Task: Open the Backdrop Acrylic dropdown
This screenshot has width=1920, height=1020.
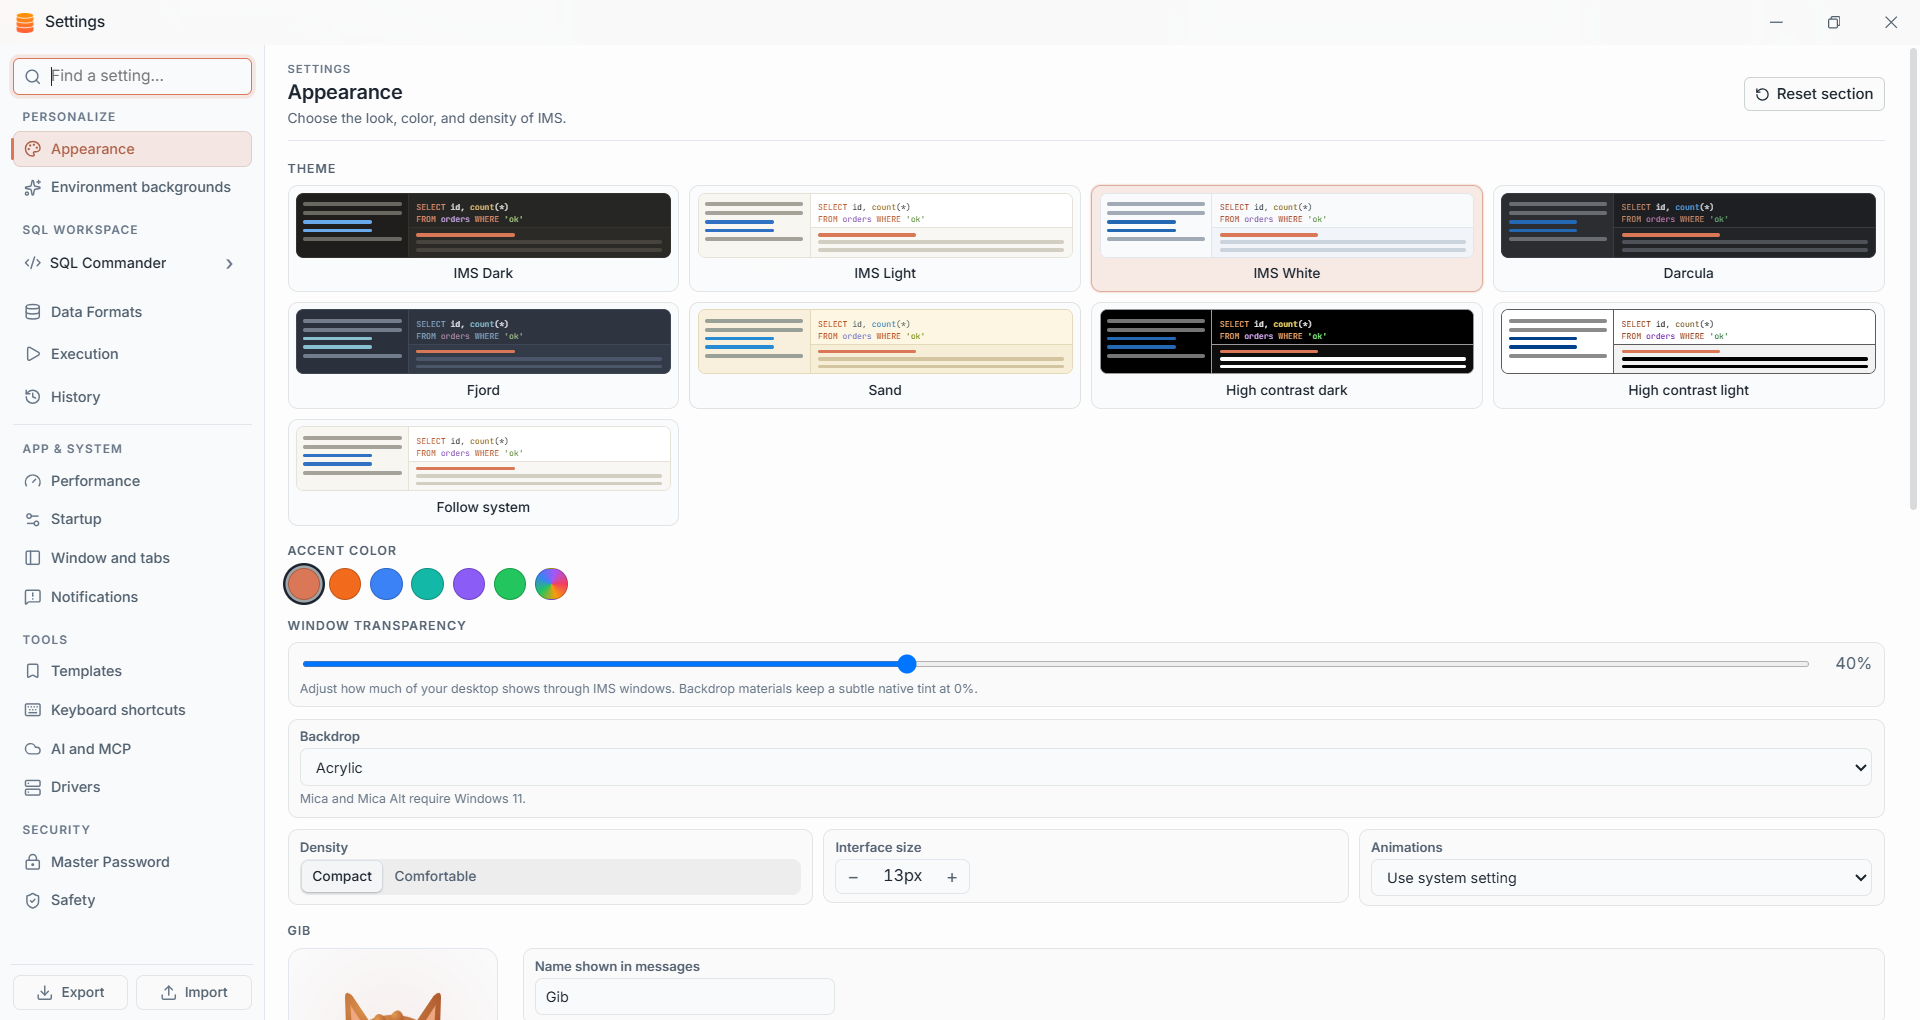Action: pos(1086,768)
